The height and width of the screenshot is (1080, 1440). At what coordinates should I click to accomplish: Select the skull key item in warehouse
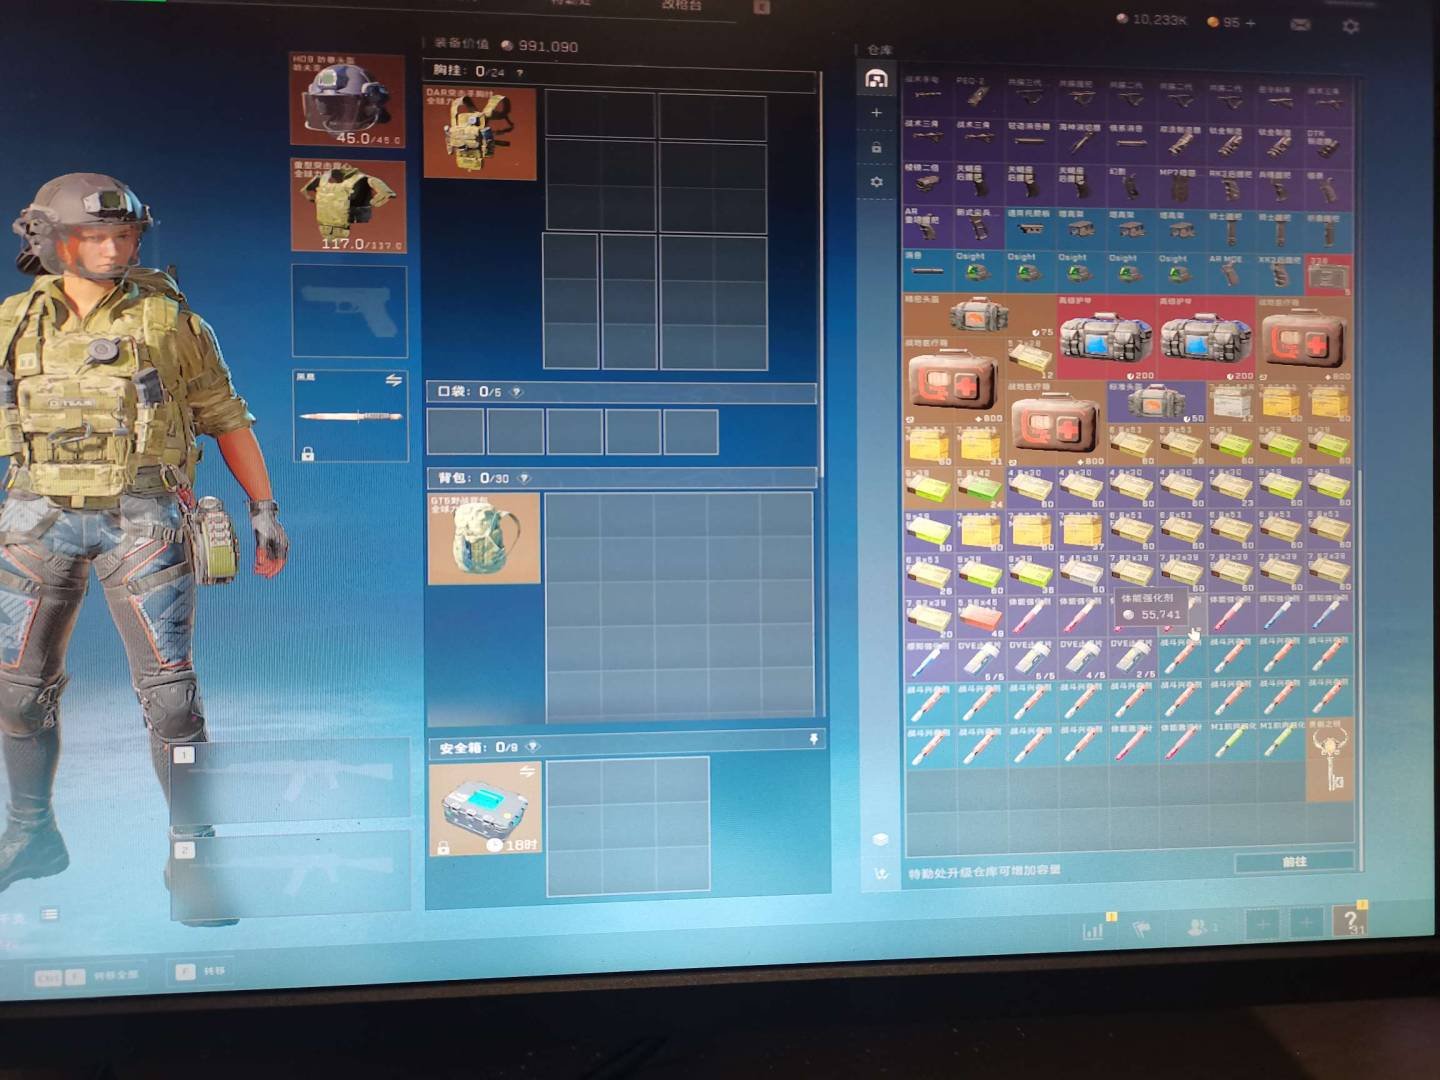(1329, 760)
